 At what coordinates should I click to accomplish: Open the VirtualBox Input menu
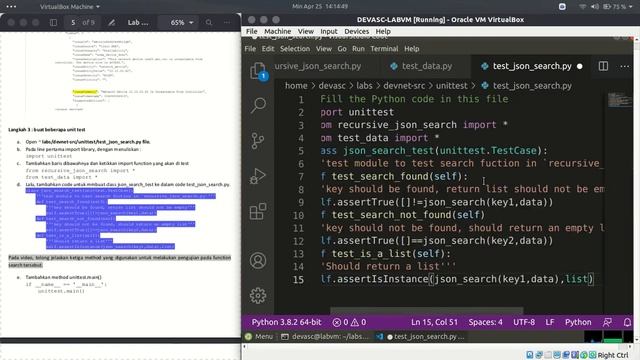329,31
